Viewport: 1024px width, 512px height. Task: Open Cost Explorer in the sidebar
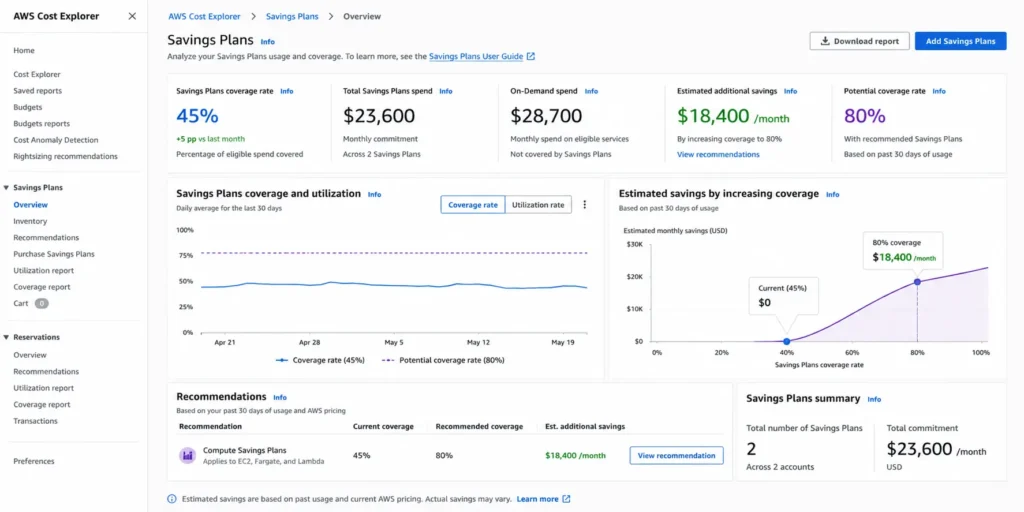click(x=37, y=74)
